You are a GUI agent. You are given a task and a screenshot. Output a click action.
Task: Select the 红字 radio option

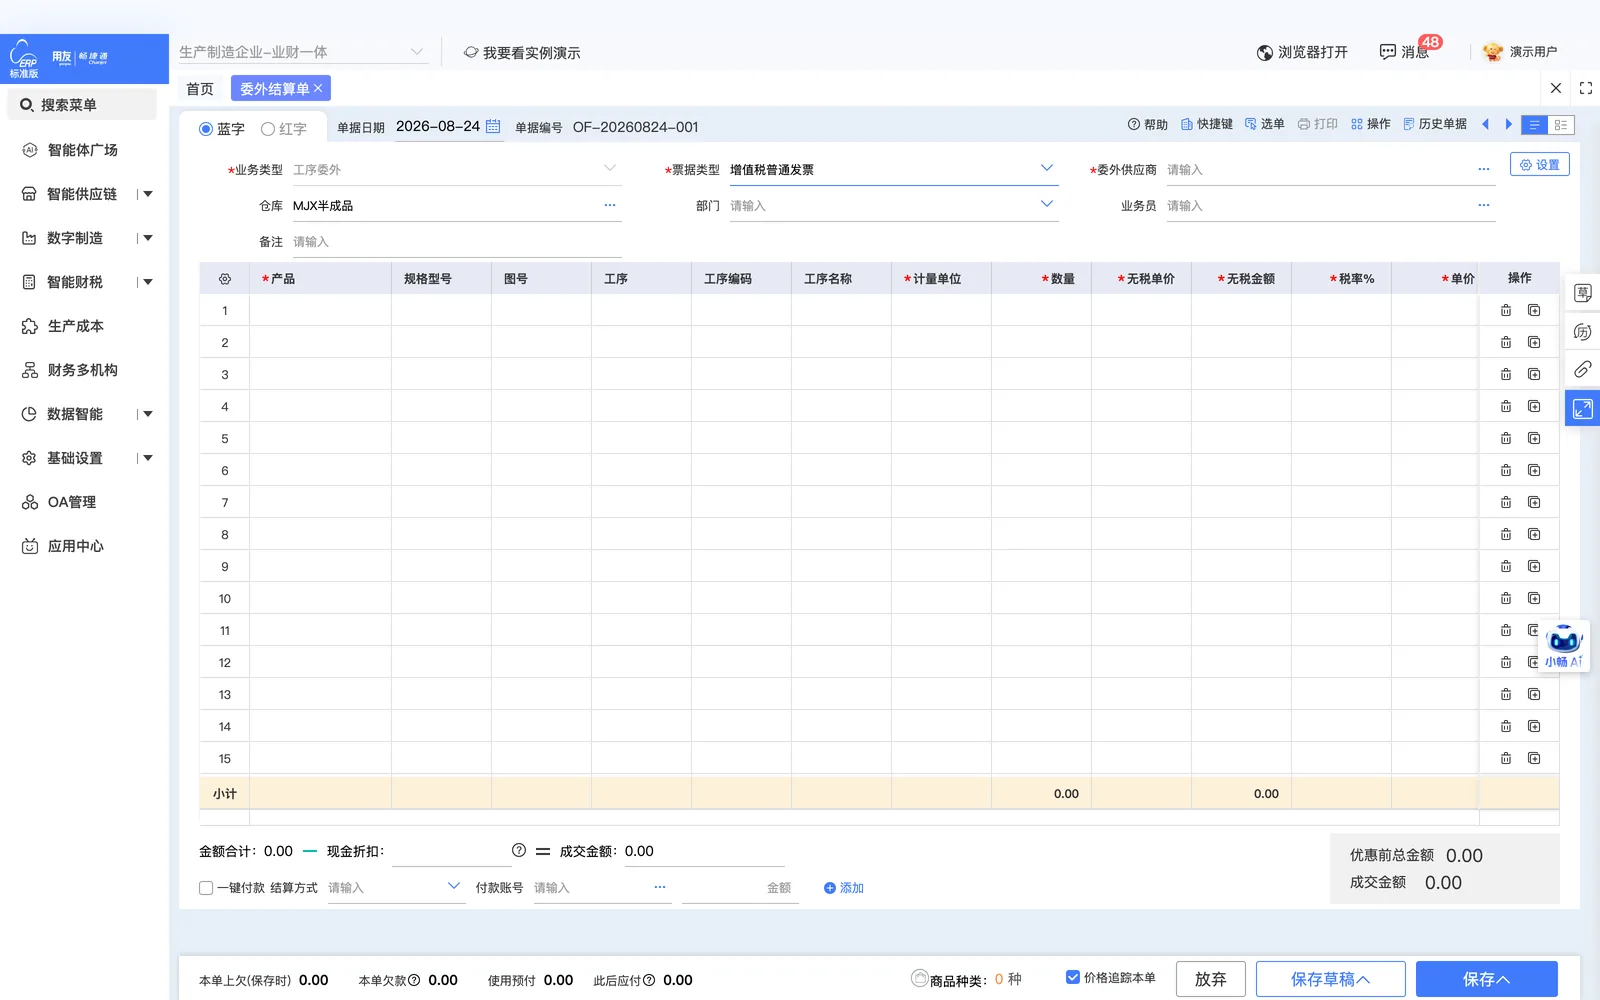[x=268, y=129]
